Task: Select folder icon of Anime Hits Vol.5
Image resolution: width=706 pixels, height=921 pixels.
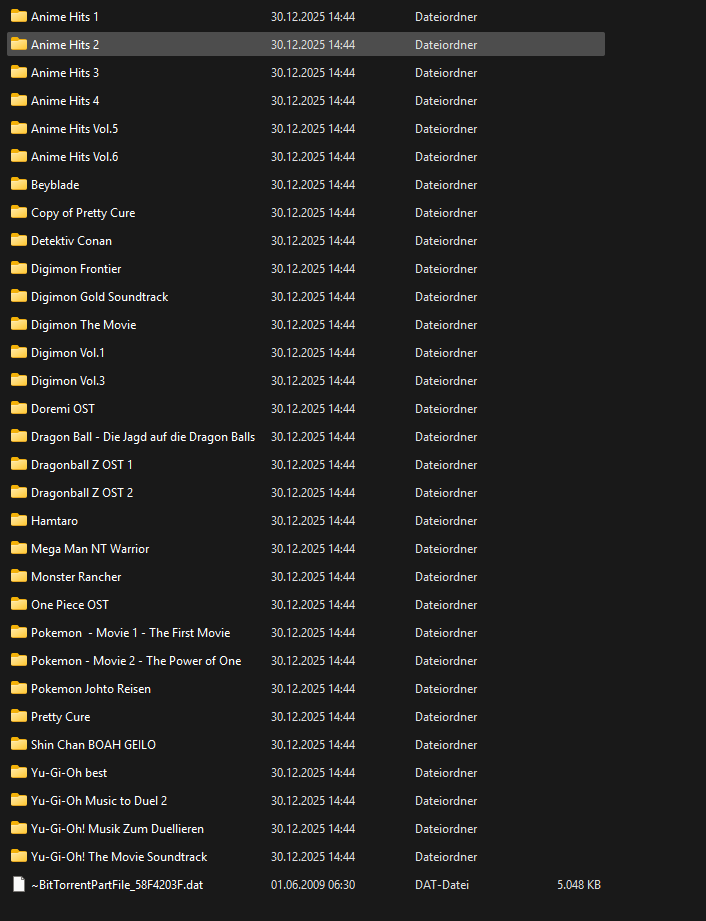Action: click(19, 128)
